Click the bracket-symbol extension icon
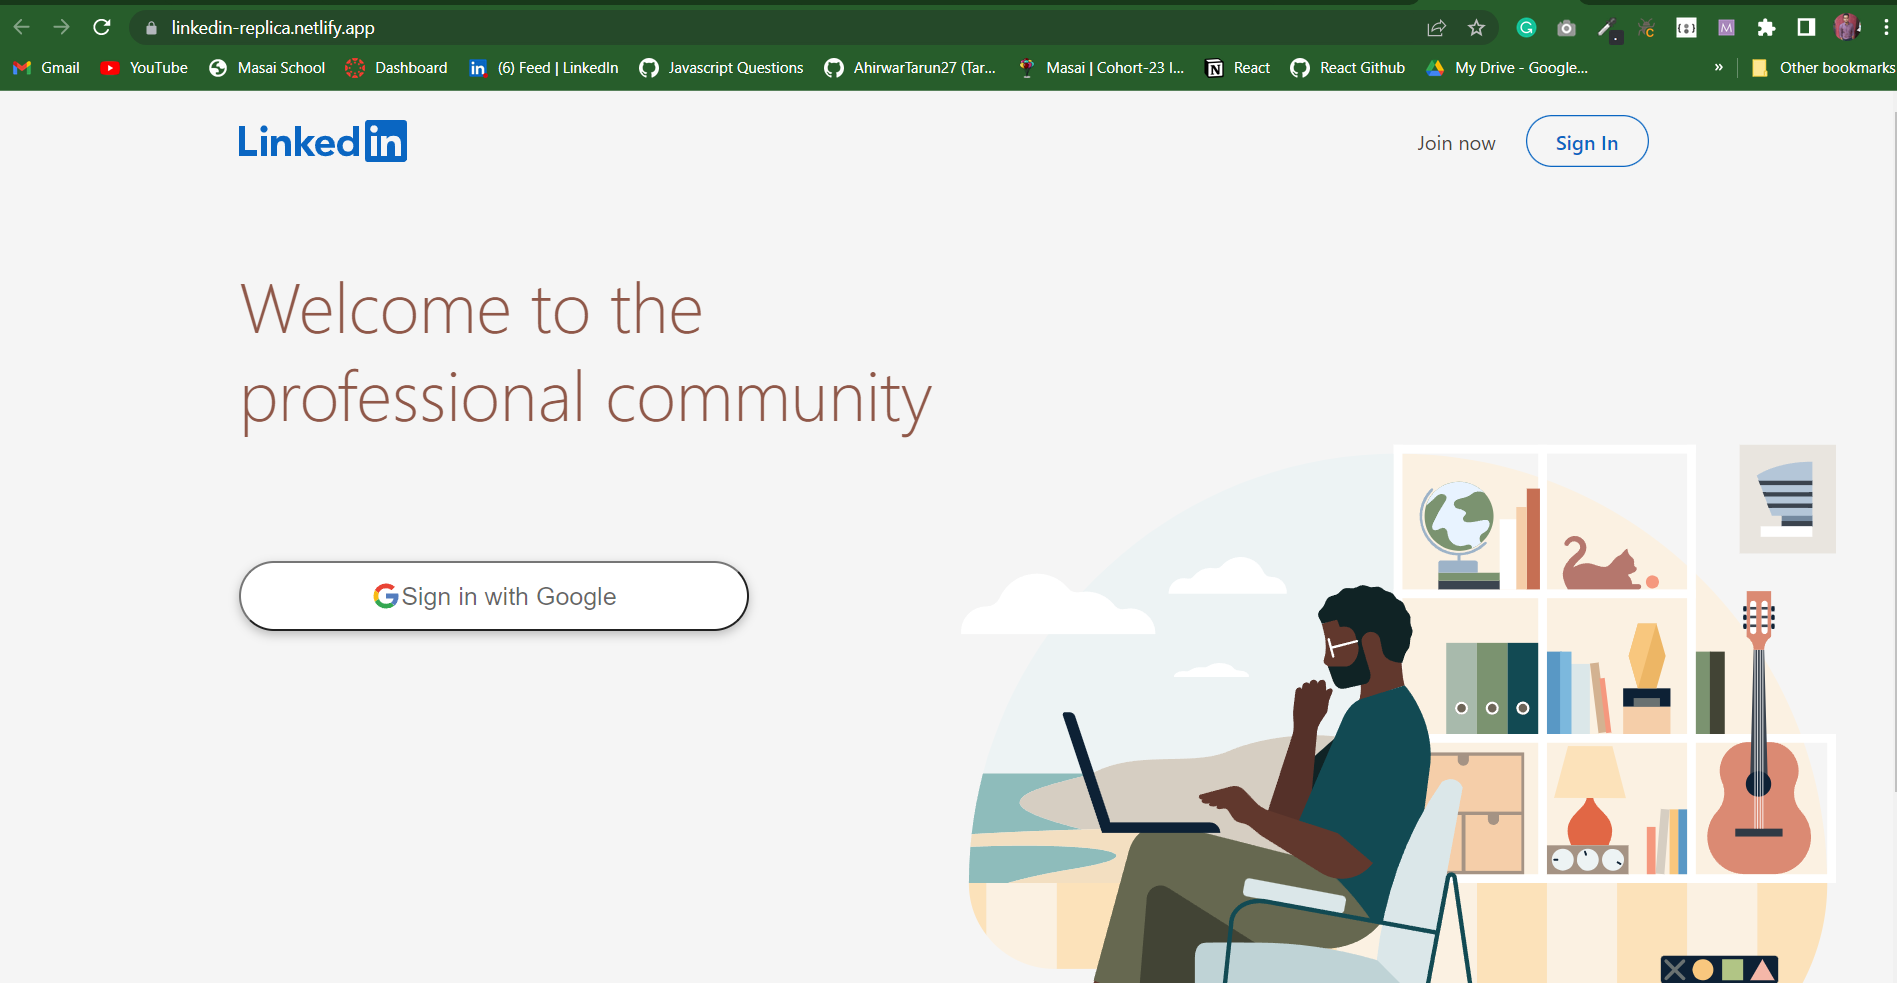This screenshot has height=983, width=1897. point(1686,28)
